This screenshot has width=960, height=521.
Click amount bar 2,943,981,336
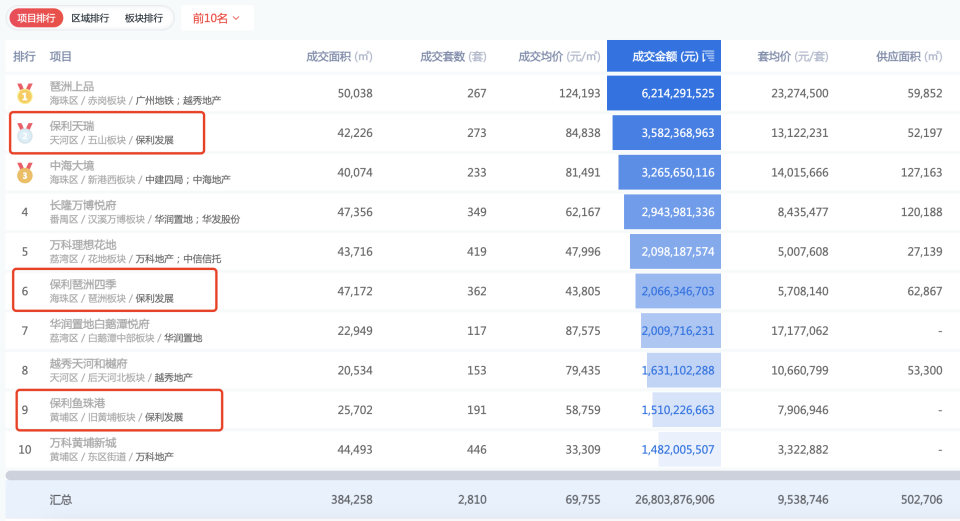coord(672,212)
